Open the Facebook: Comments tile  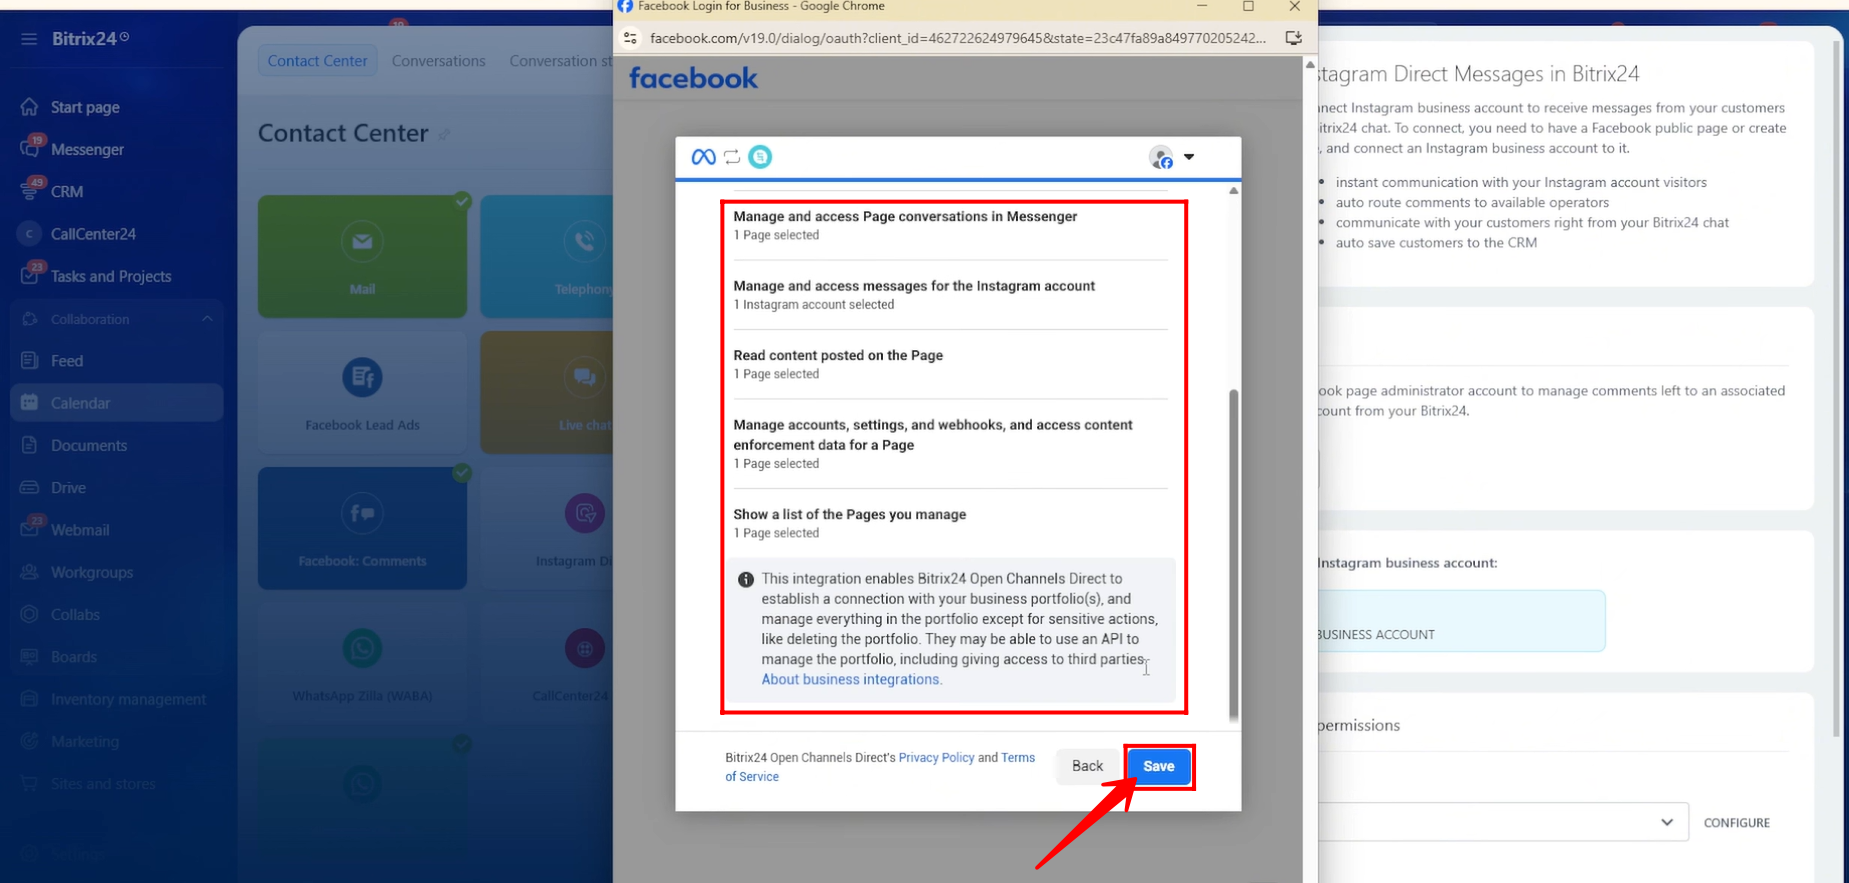click(x=362, y=528)
